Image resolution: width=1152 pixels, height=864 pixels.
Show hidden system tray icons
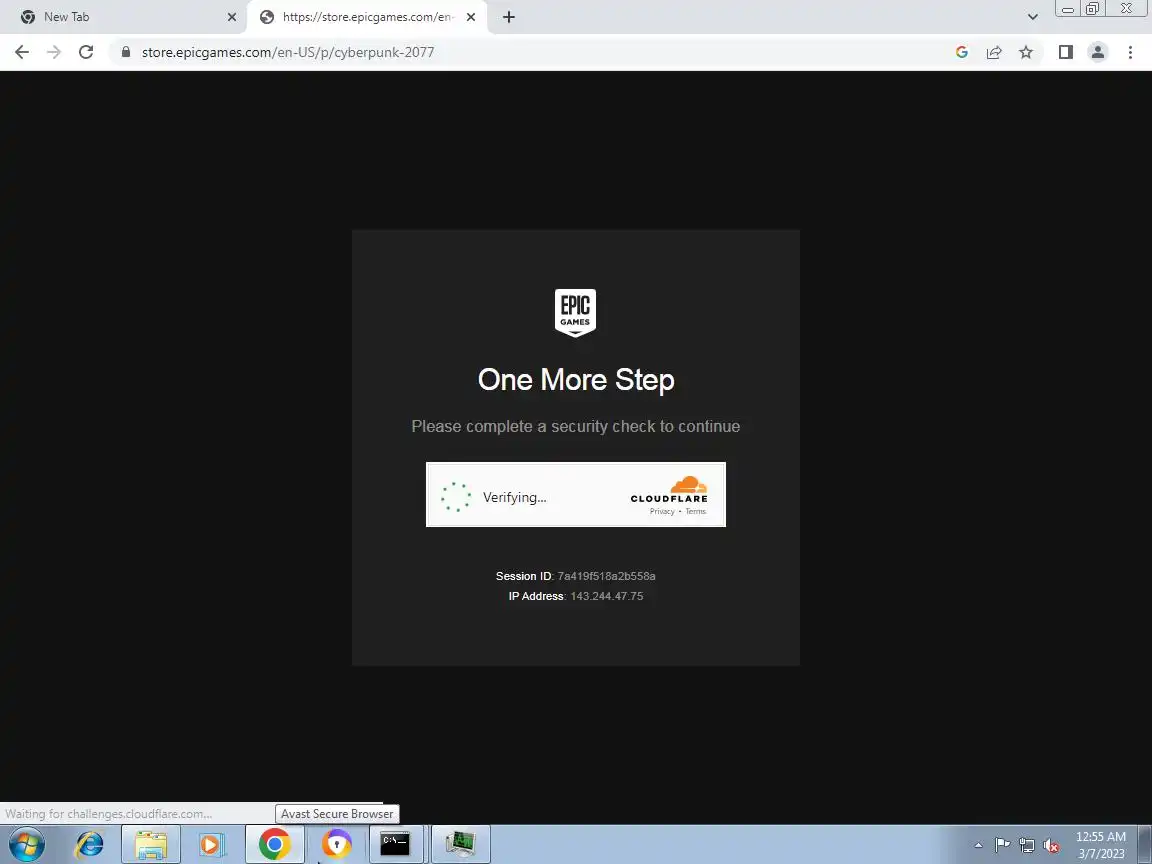(978, 845)
